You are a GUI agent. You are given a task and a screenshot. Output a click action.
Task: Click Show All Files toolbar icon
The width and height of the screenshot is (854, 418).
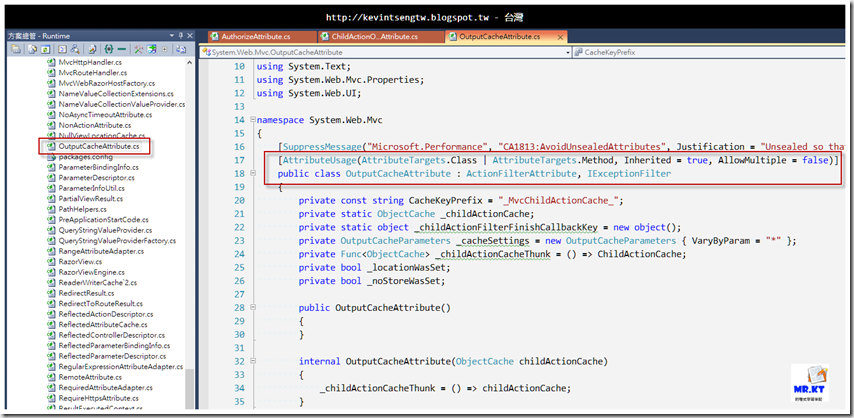[x=32, y=49]
